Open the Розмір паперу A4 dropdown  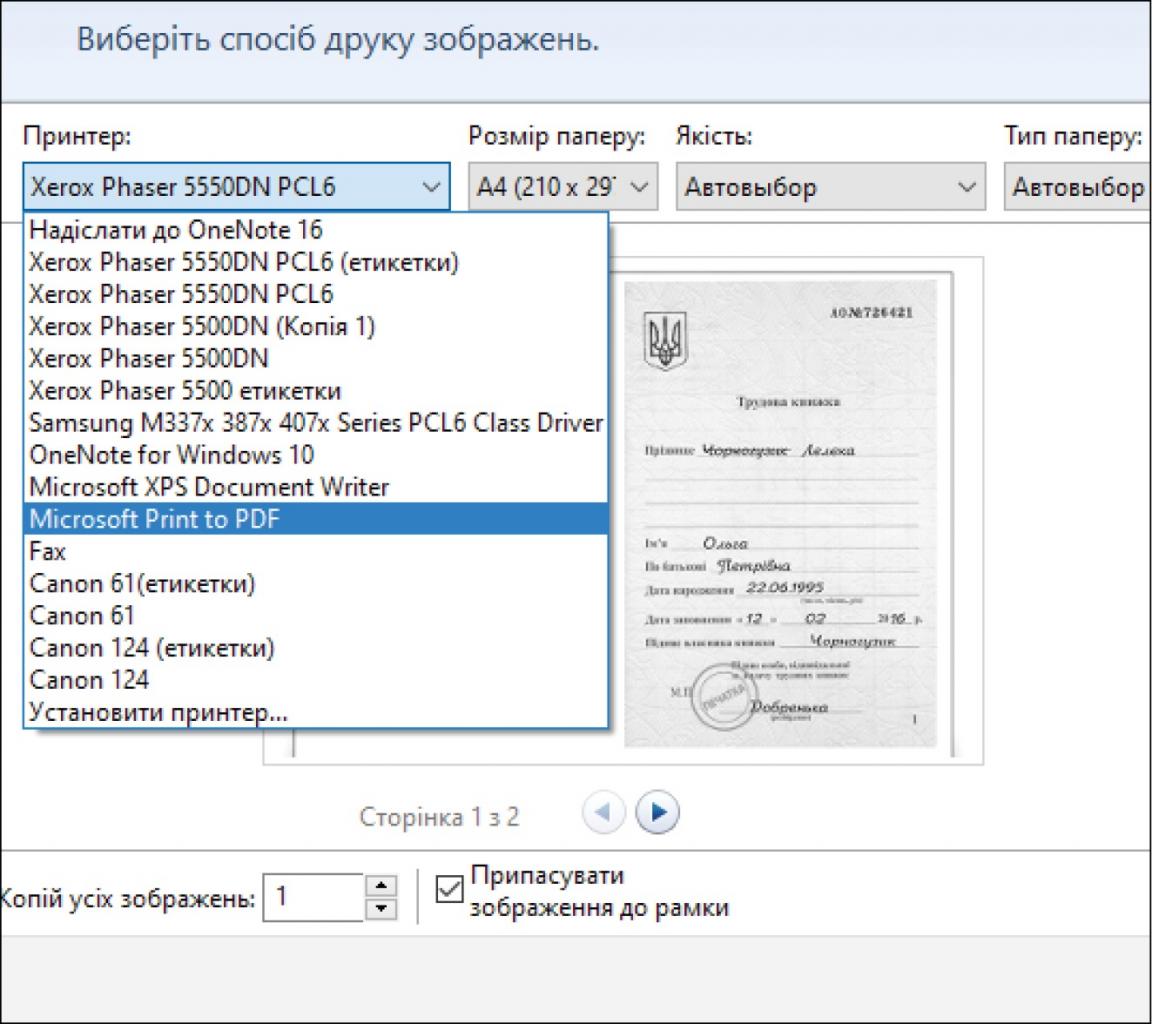pyautogui.click(x=563, y=187)
